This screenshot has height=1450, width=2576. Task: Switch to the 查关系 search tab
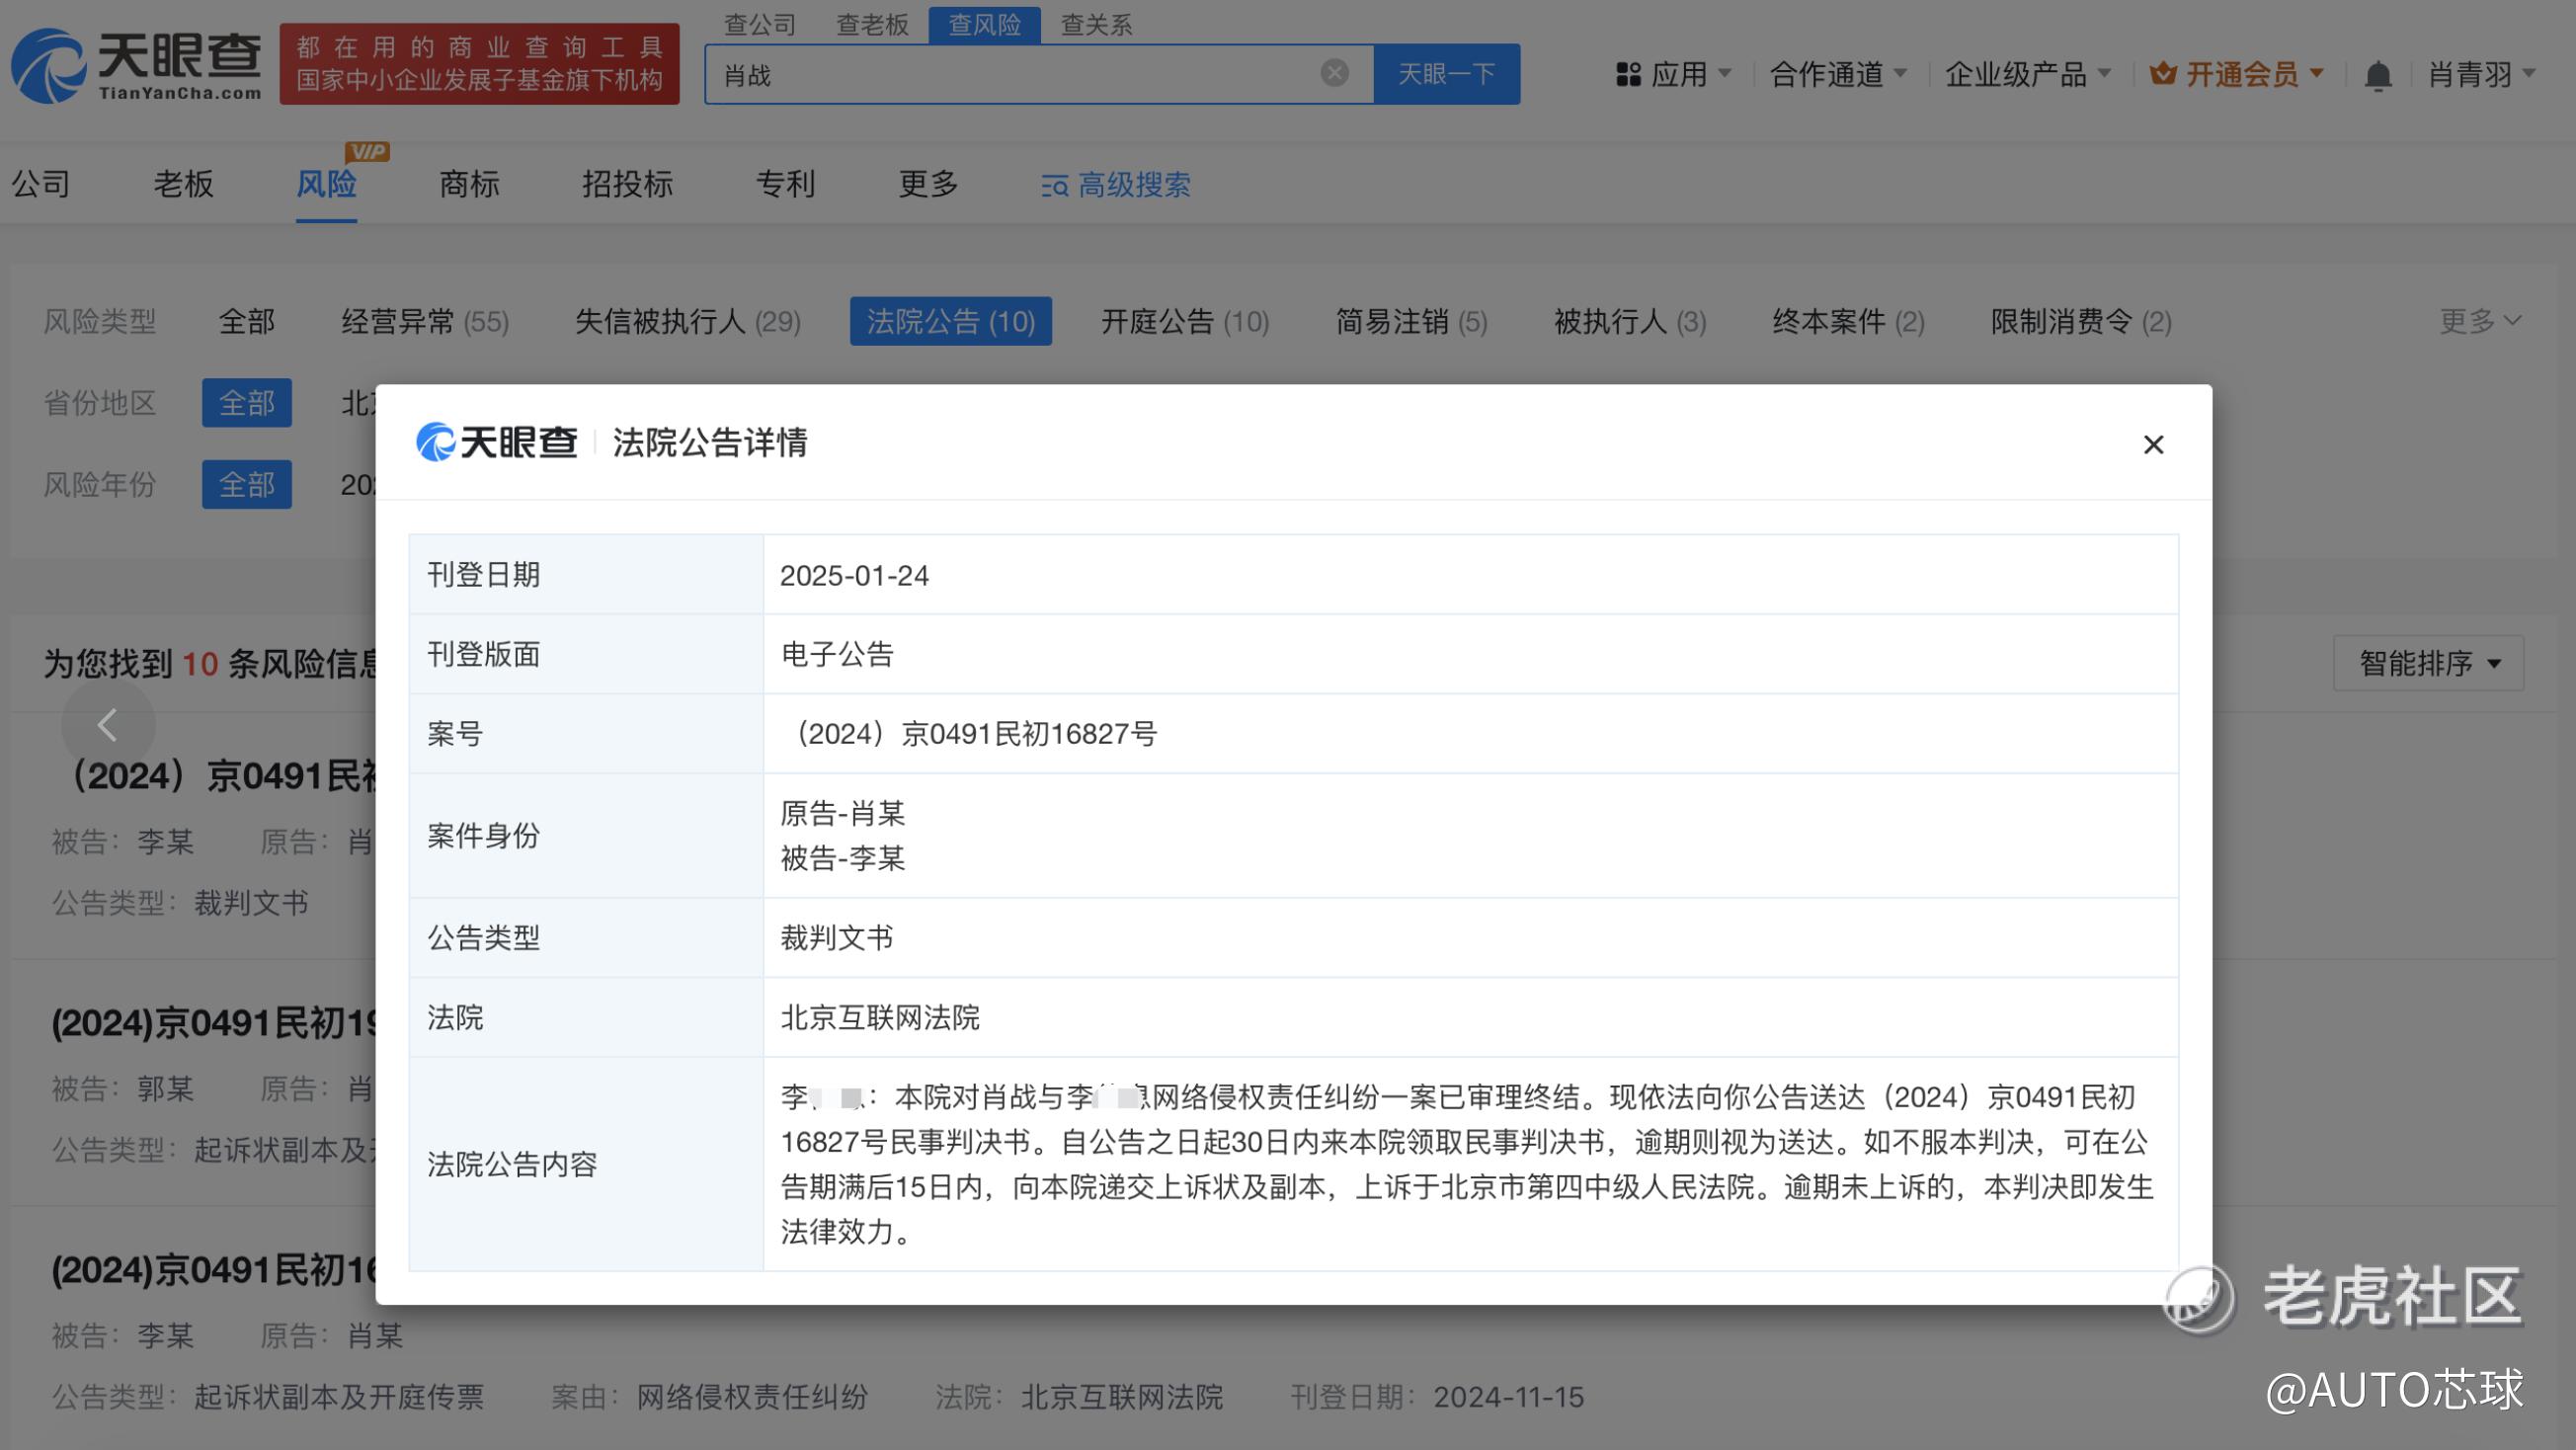click(1096, 24)
